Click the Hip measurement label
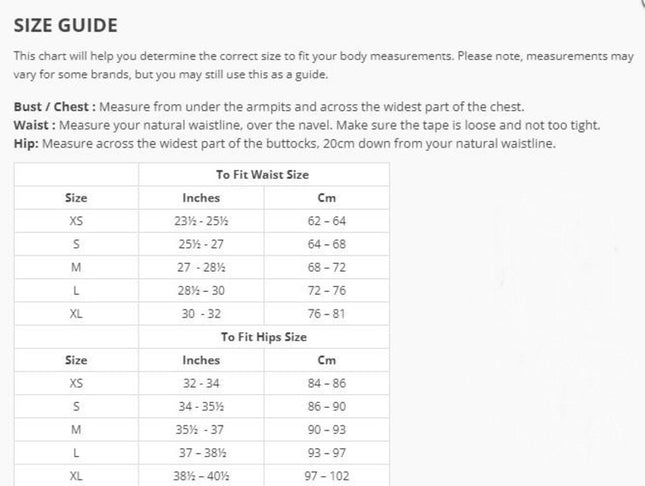645x486 pixels. (26, 144)
